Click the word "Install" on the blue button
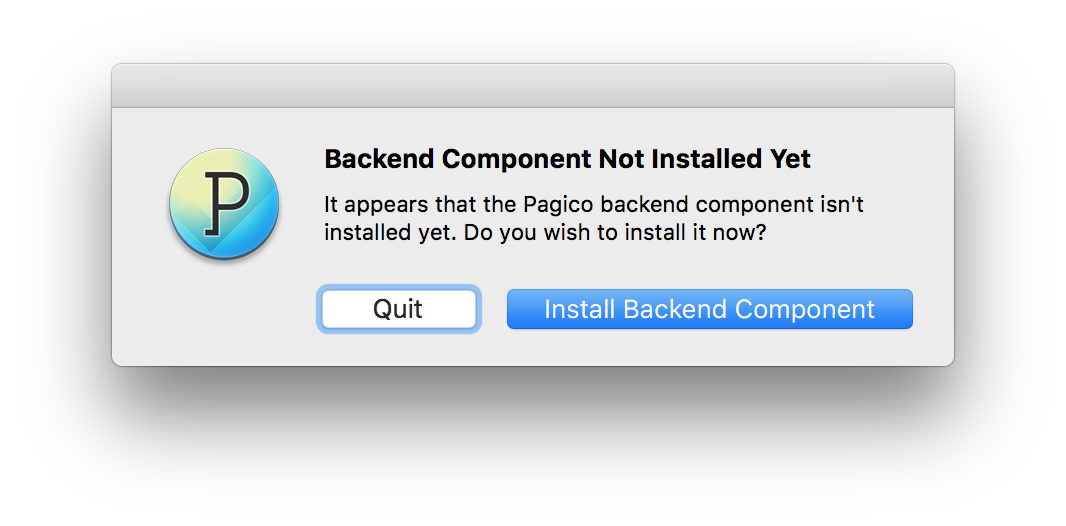This screenshot has width=1066, height=526. click(x=580, y=310)
